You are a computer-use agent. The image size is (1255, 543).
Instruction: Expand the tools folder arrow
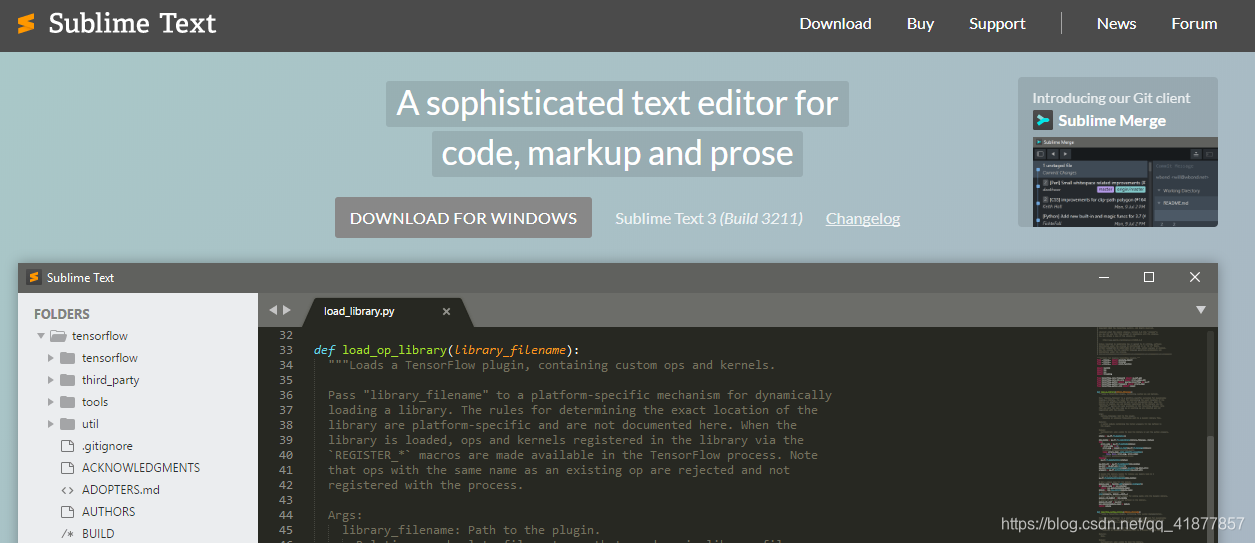tap(51, 402)
